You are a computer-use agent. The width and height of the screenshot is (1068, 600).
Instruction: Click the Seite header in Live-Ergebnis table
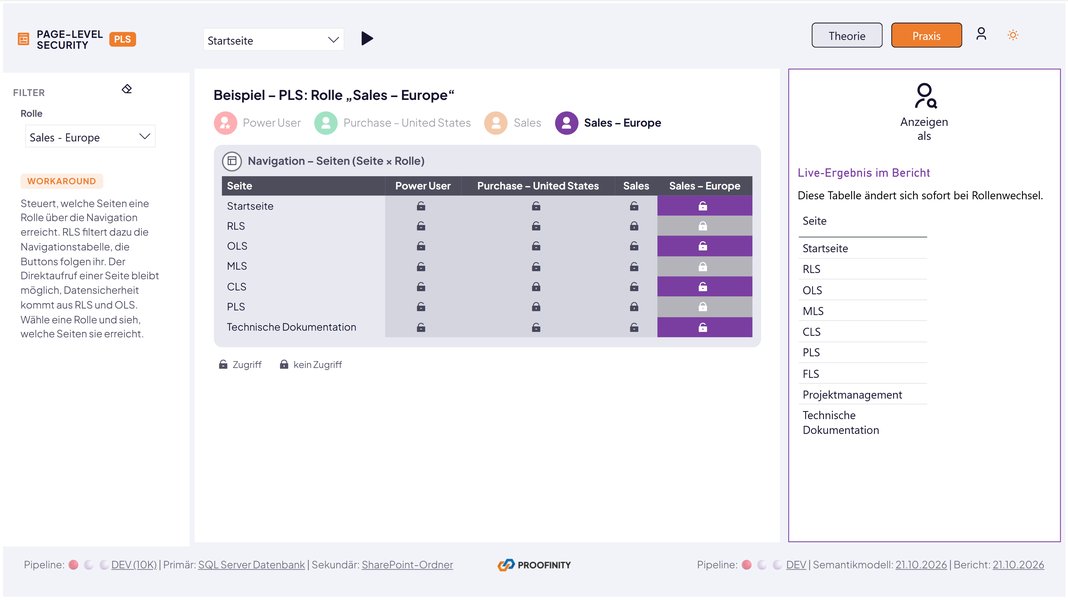pos(815,221)
